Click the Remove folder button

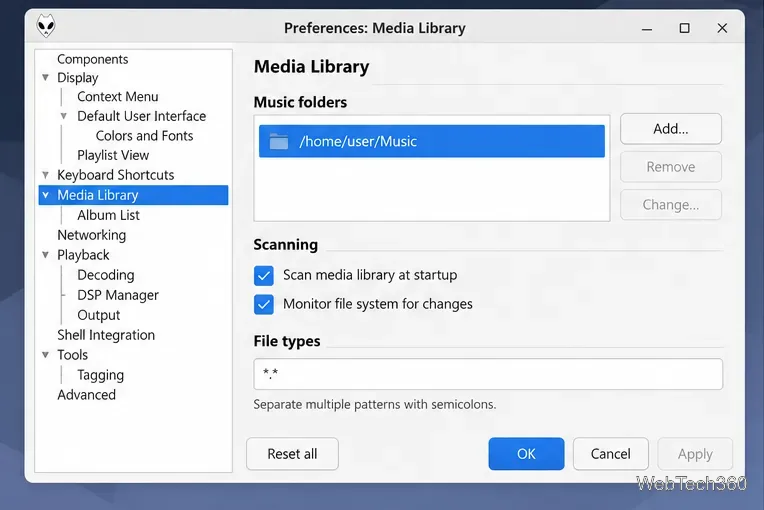(670, 167)
